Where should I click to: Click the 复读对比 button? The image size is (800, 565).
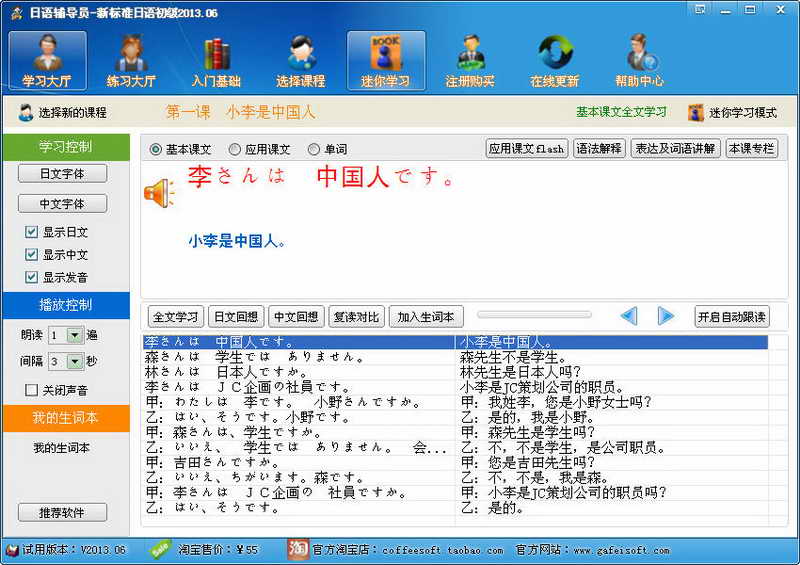[x=356, y=316]
